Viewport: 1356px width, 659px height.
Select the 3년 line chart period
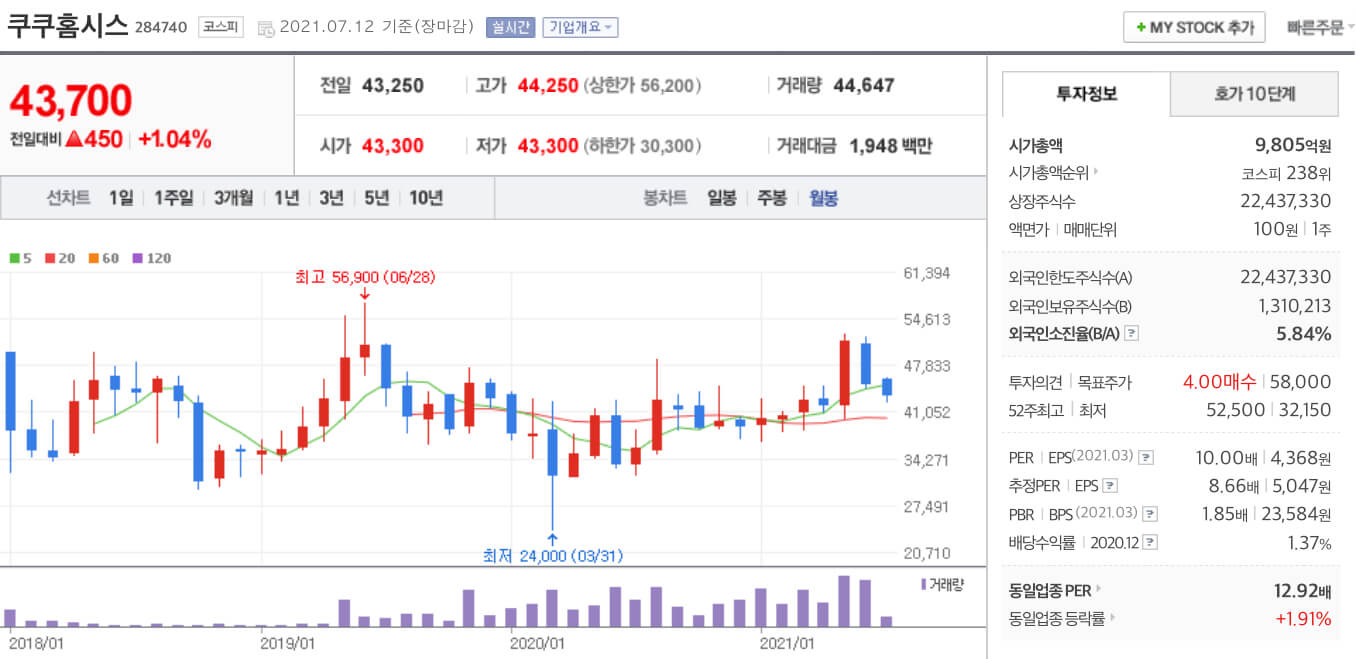[332, 198]
